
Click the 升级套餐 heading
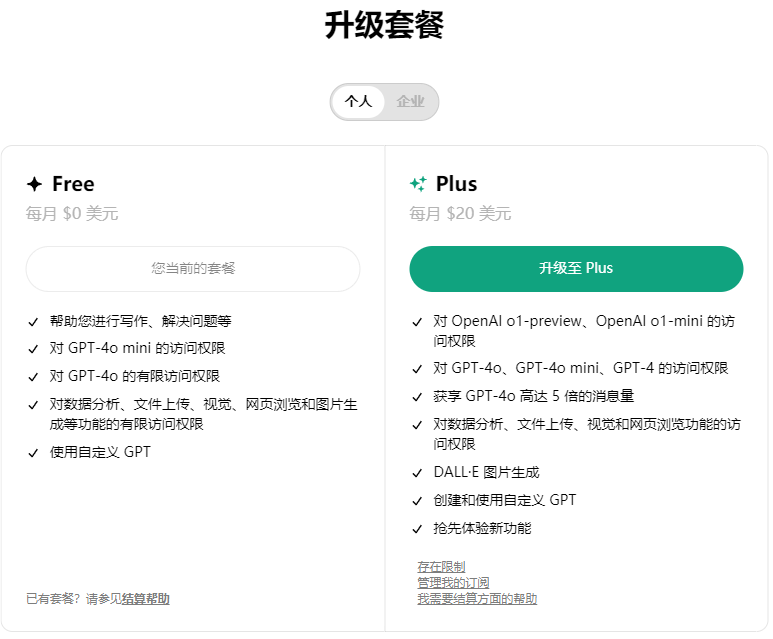point(385,25)
